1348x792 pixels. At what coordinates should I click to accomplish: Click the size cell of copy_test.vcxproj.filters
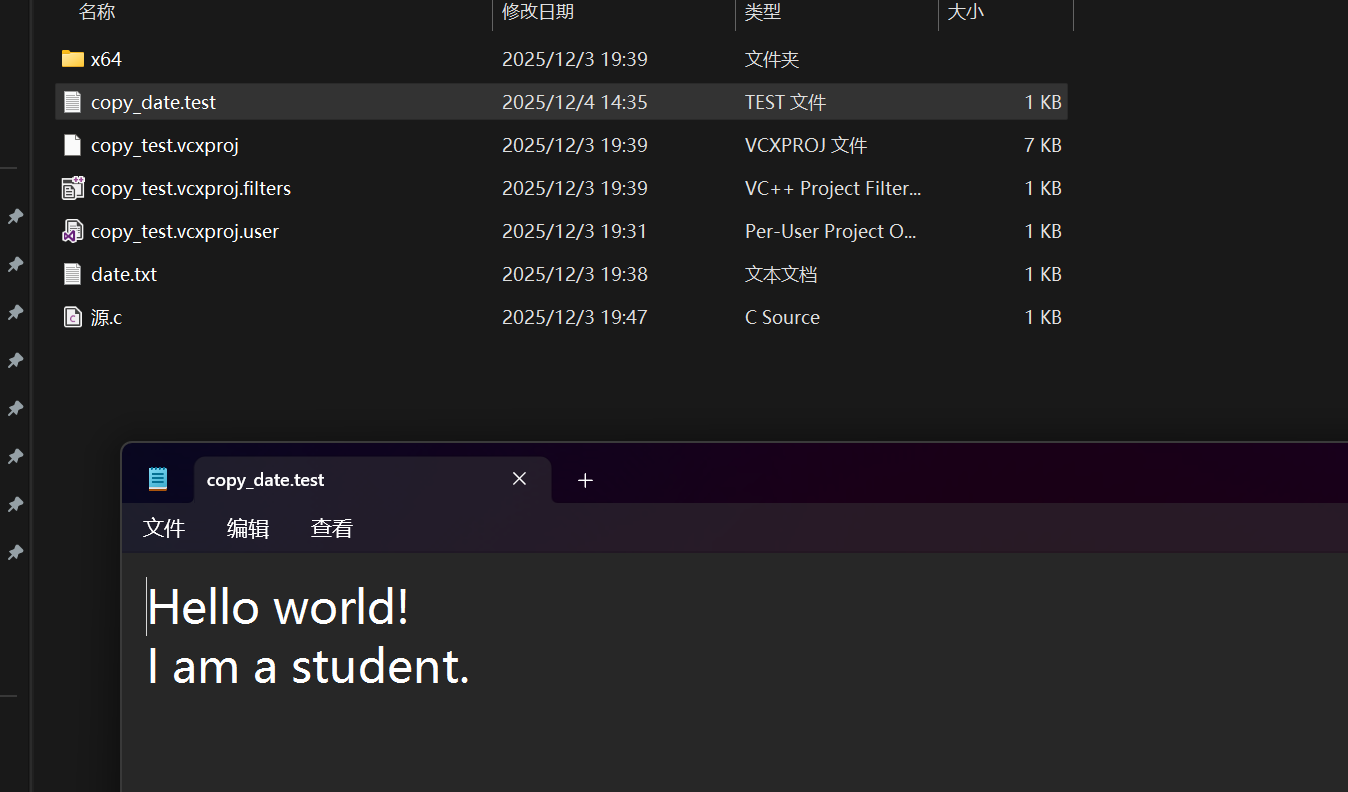click(1043, 188)
